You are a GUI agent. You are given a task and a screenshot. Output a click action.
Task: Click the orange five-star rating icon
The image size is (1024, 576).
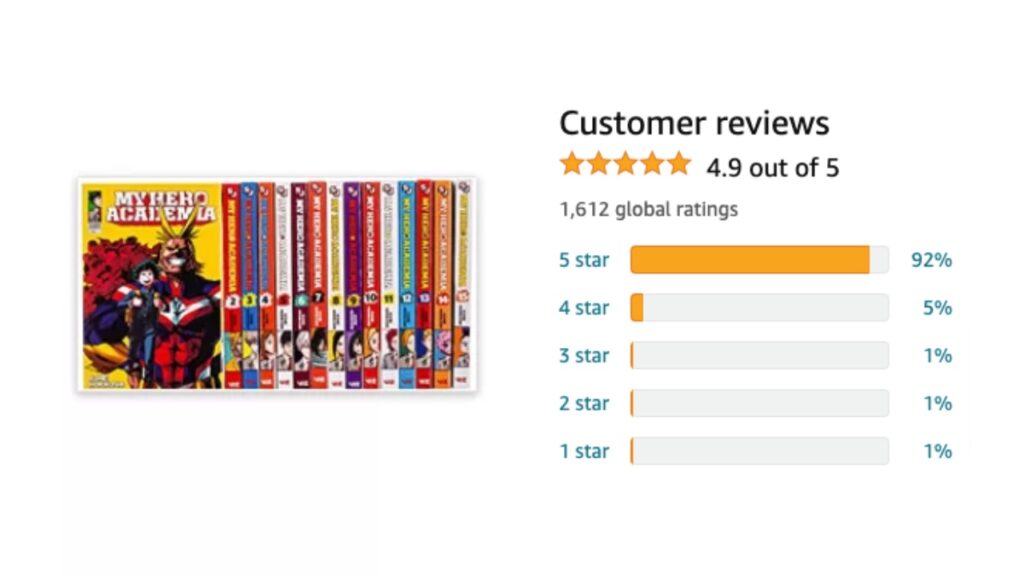point(625,164)
